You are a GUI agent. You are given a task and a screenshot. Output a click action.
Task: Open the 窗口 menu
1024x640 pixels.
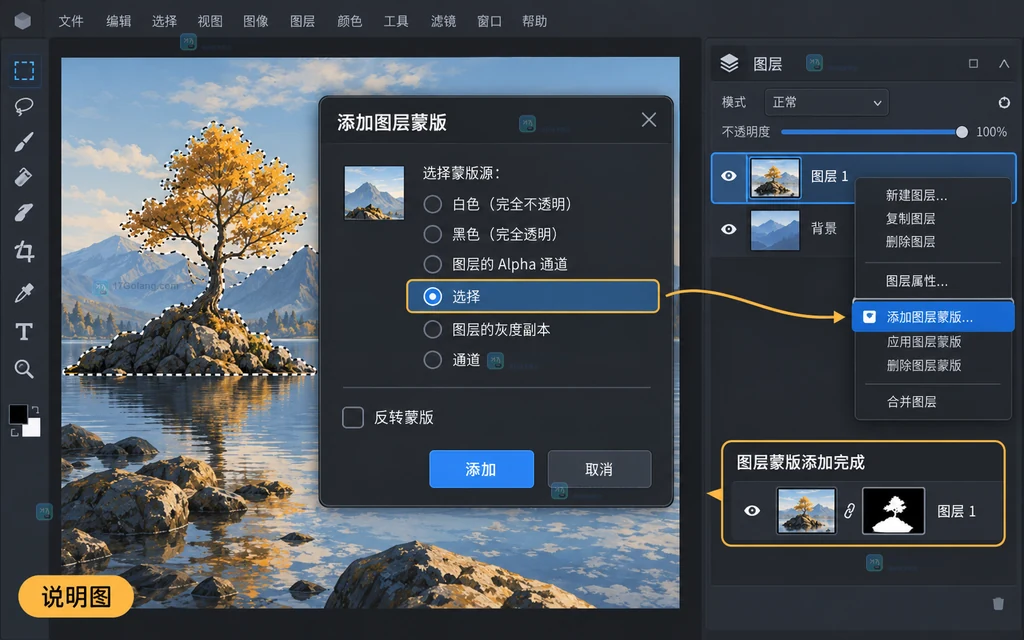click(x=489, y=21)
